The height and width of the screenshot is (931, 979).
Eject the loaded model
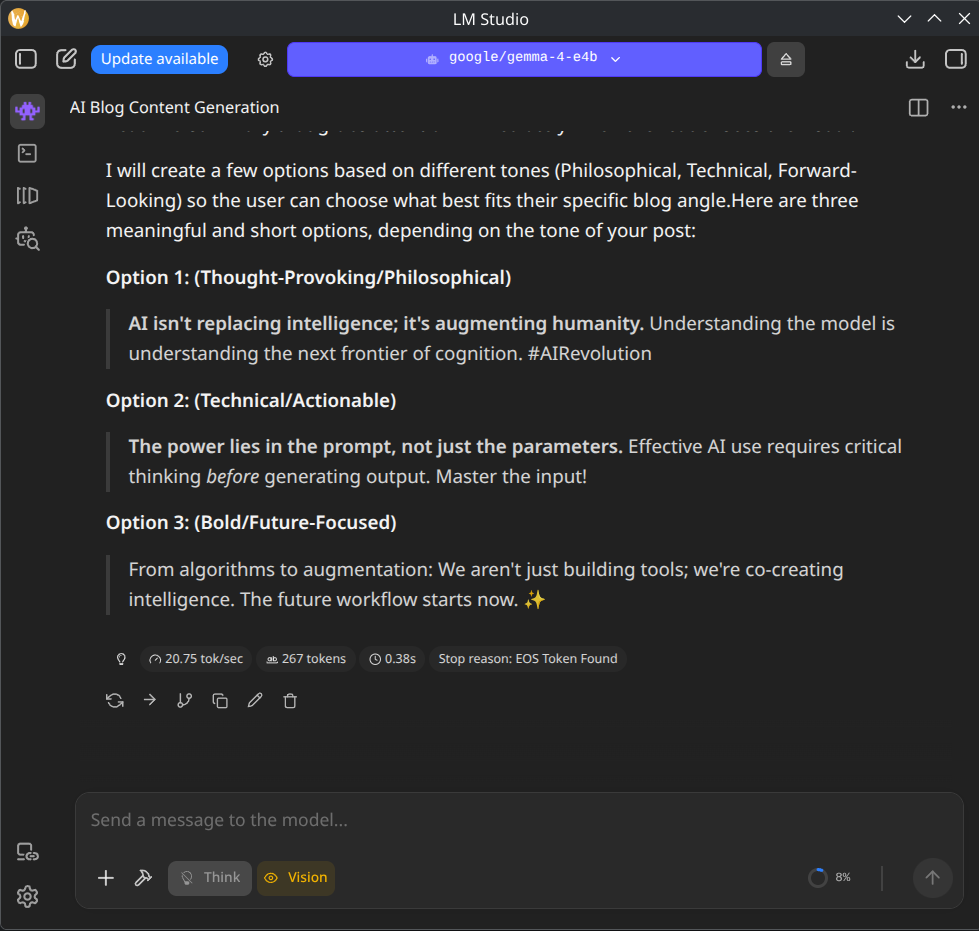(785, 59)
